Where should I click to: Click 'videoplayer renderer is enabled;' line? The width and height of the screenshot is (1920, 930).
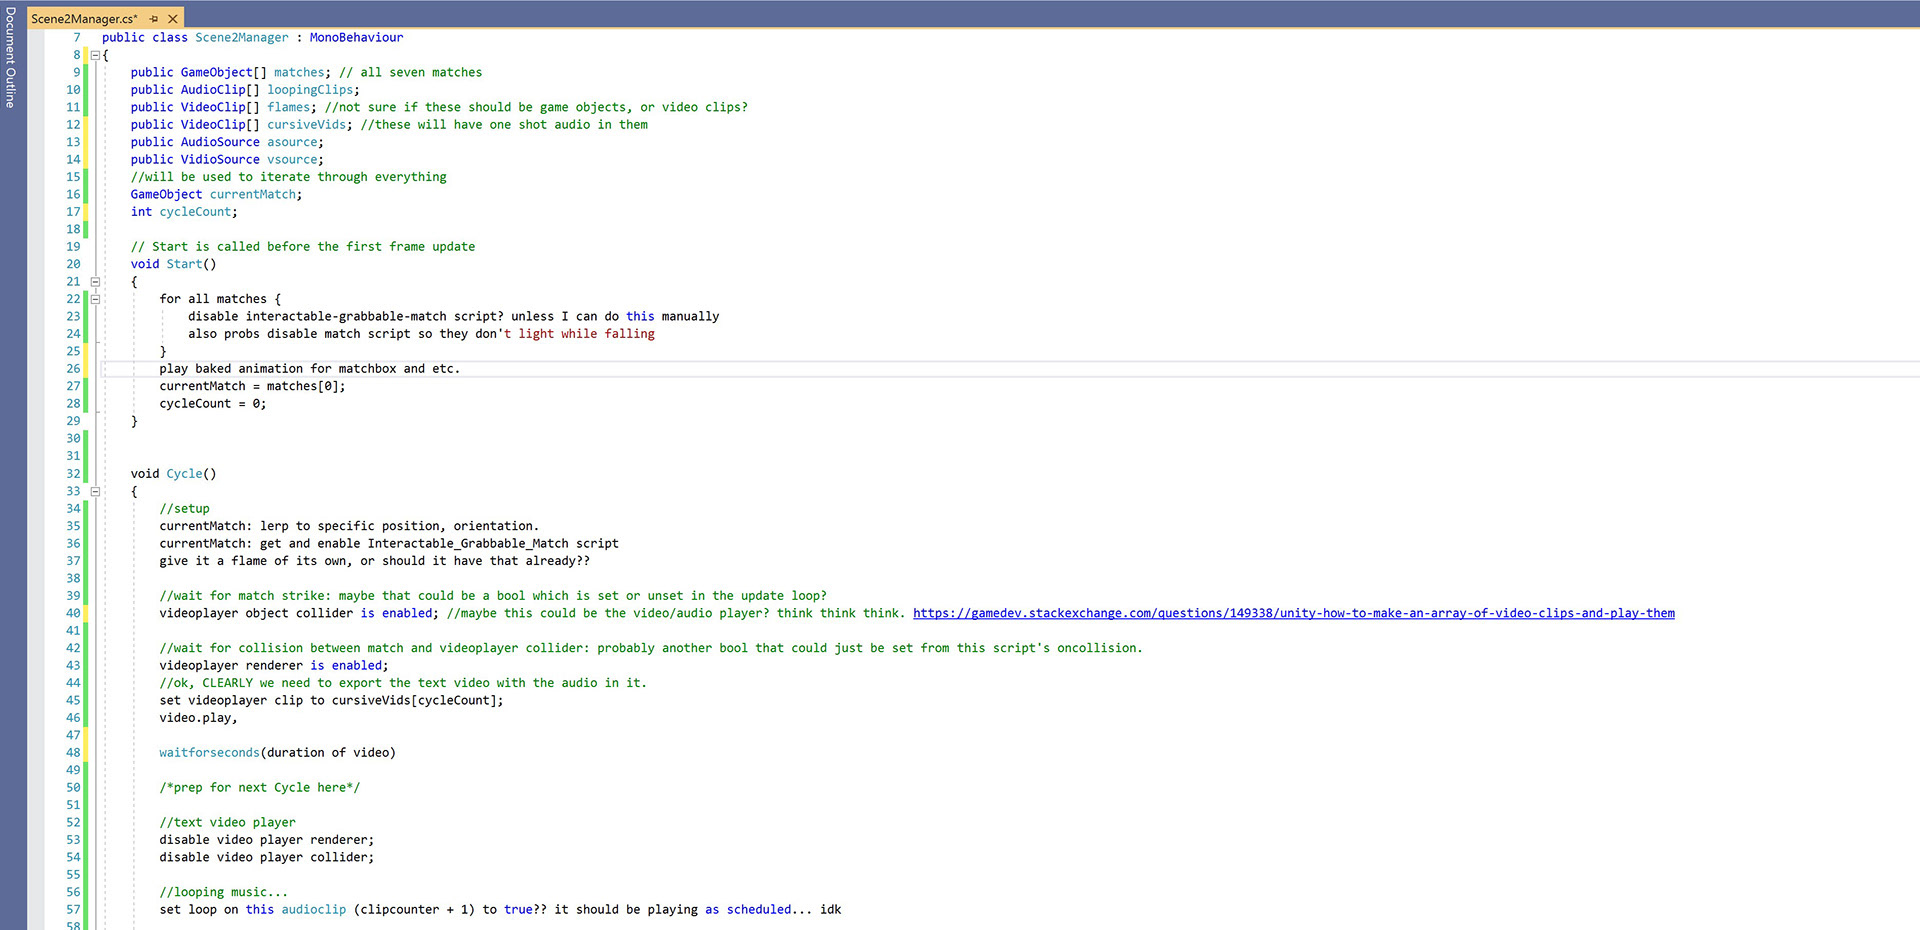pos(273,666)
